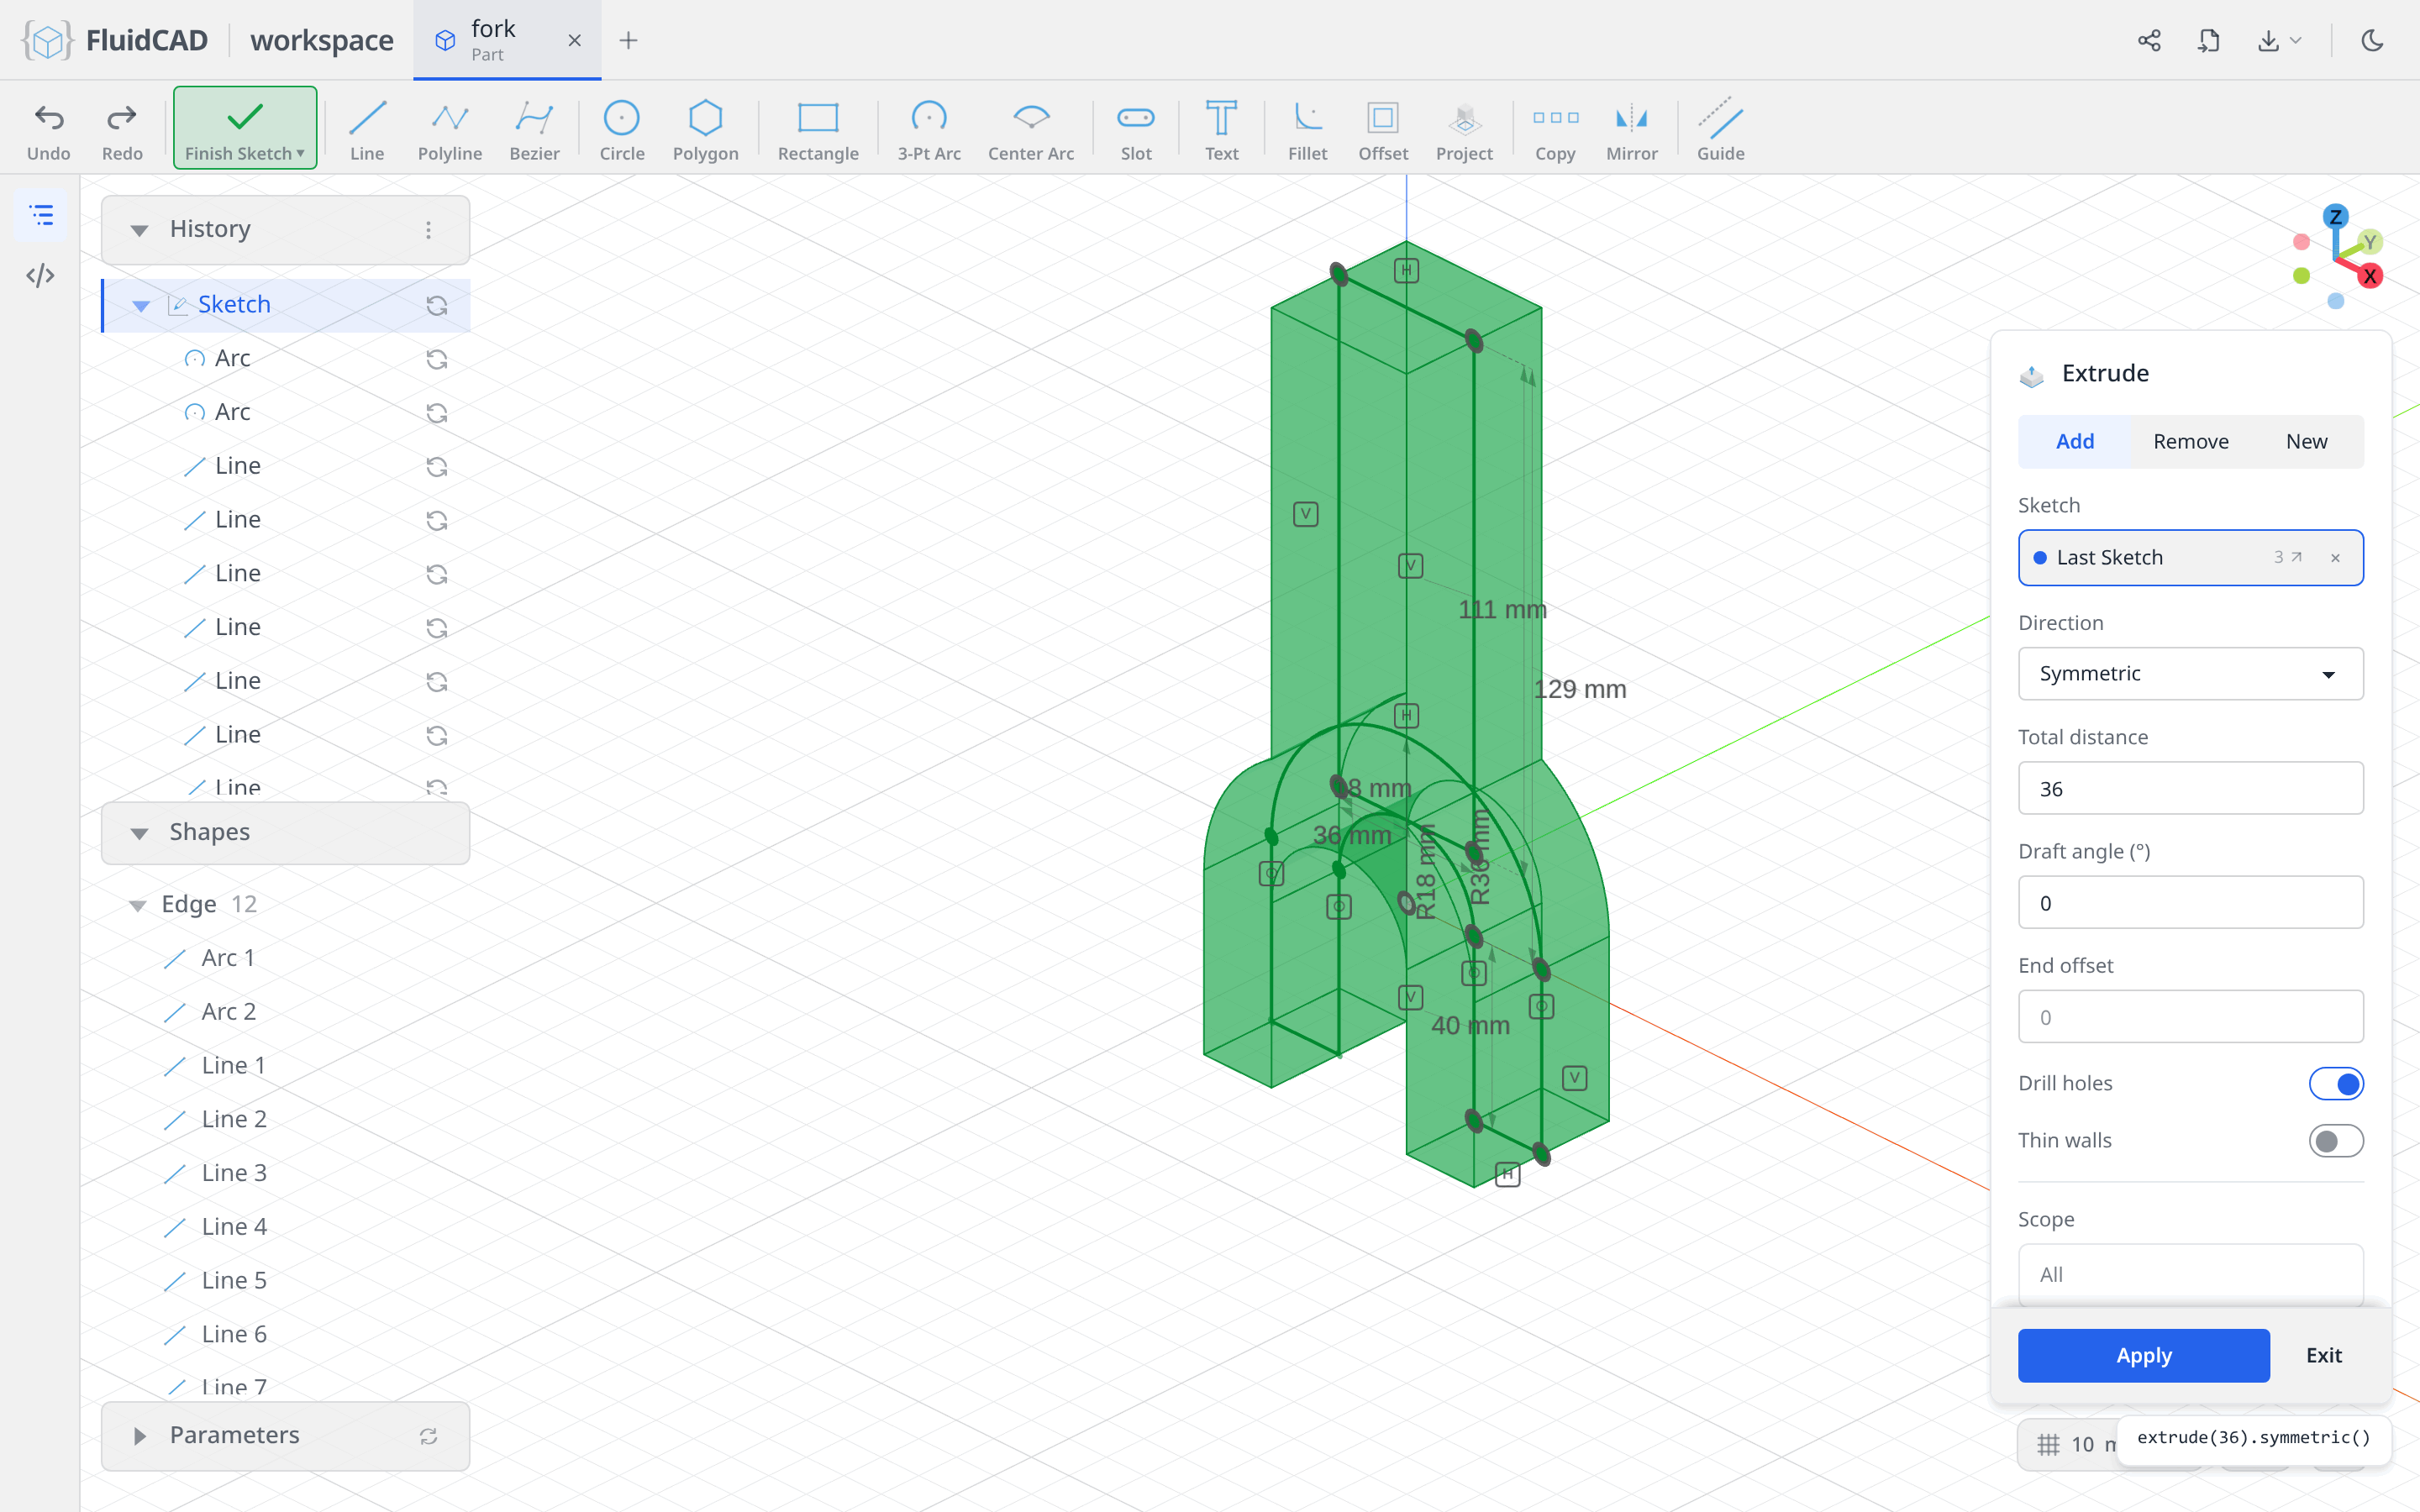Click the FluidCAD logo

[x=115, y=40]
